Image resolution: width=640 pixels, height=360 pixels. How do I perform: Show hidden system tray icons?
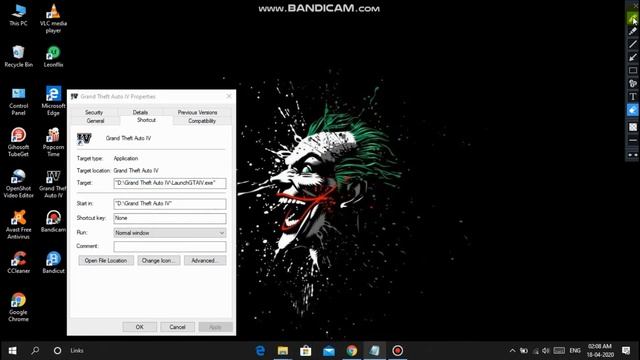click(512, 351)
